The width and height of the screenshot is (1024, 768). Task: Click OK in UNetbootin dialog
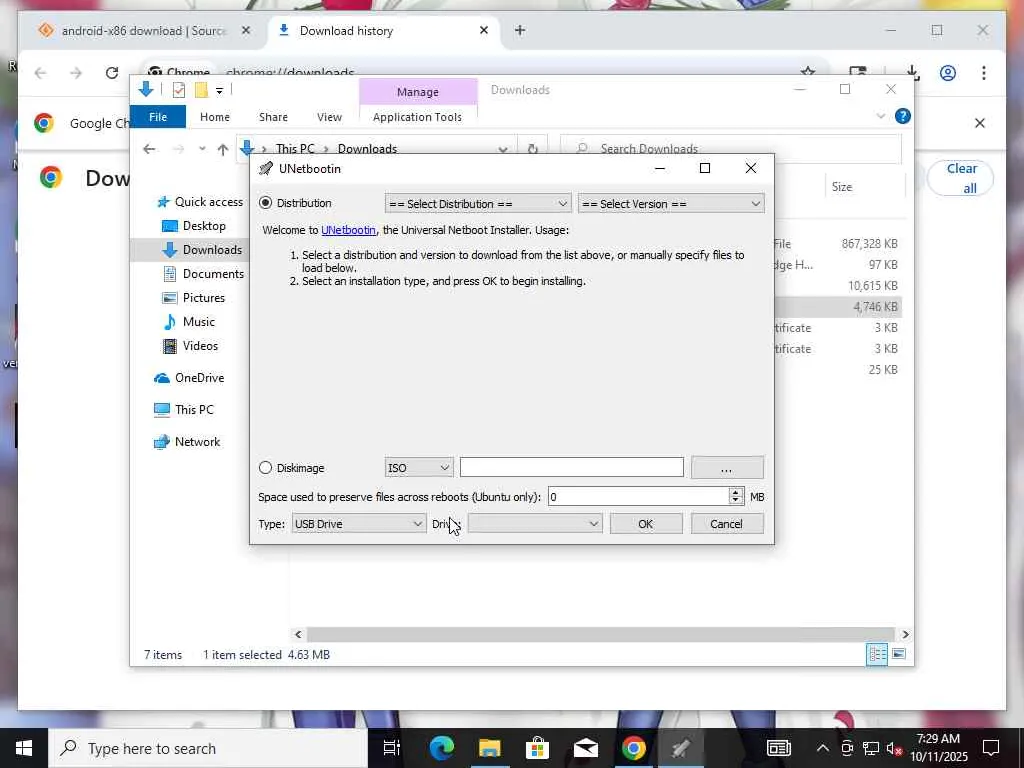(646, 524)
